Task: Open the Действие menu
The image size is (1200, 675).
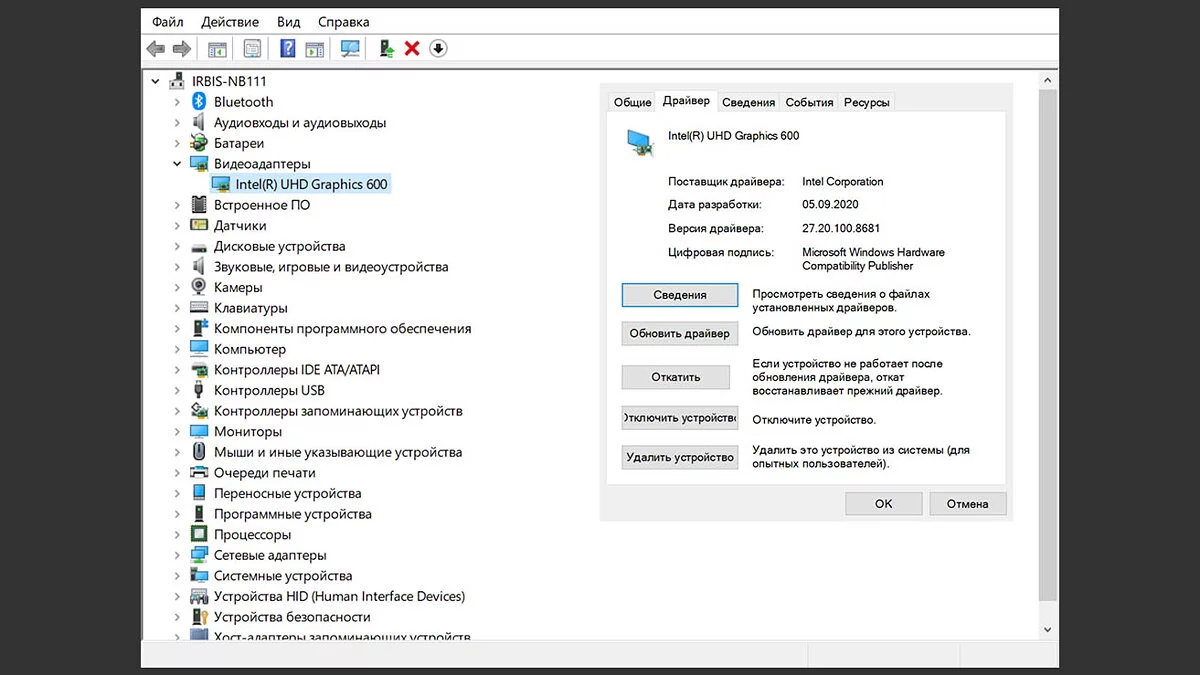Action: tap(229, 21)
